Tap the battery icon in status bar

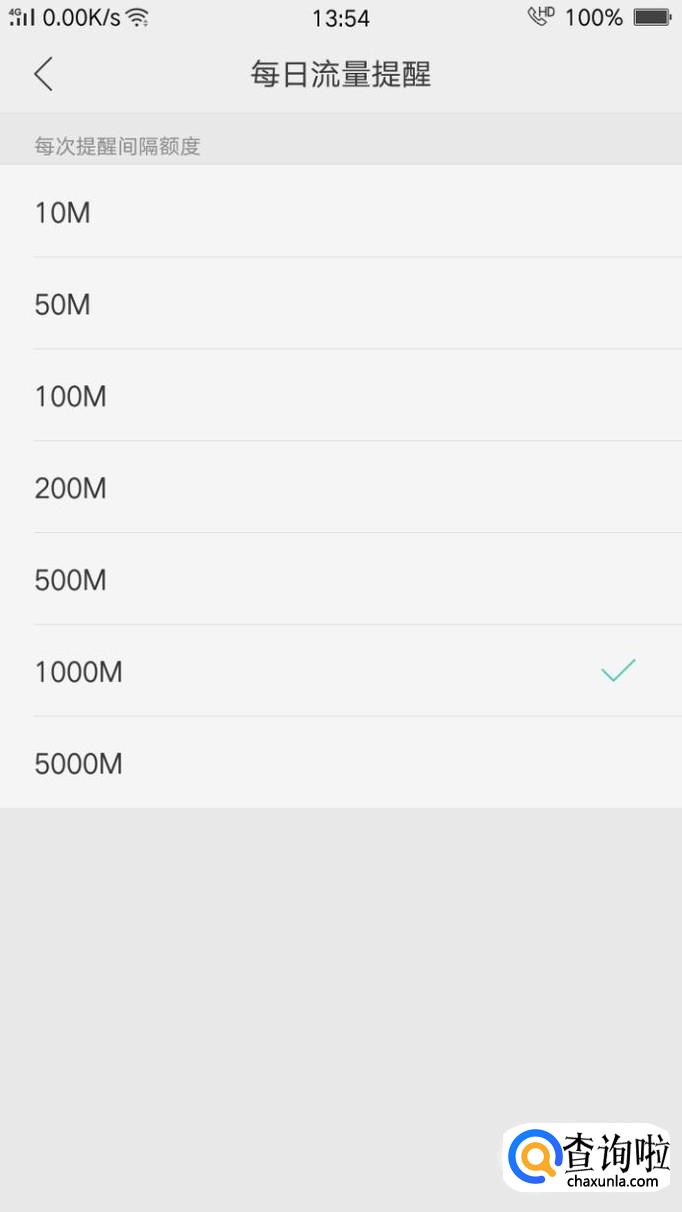point(651,17)
